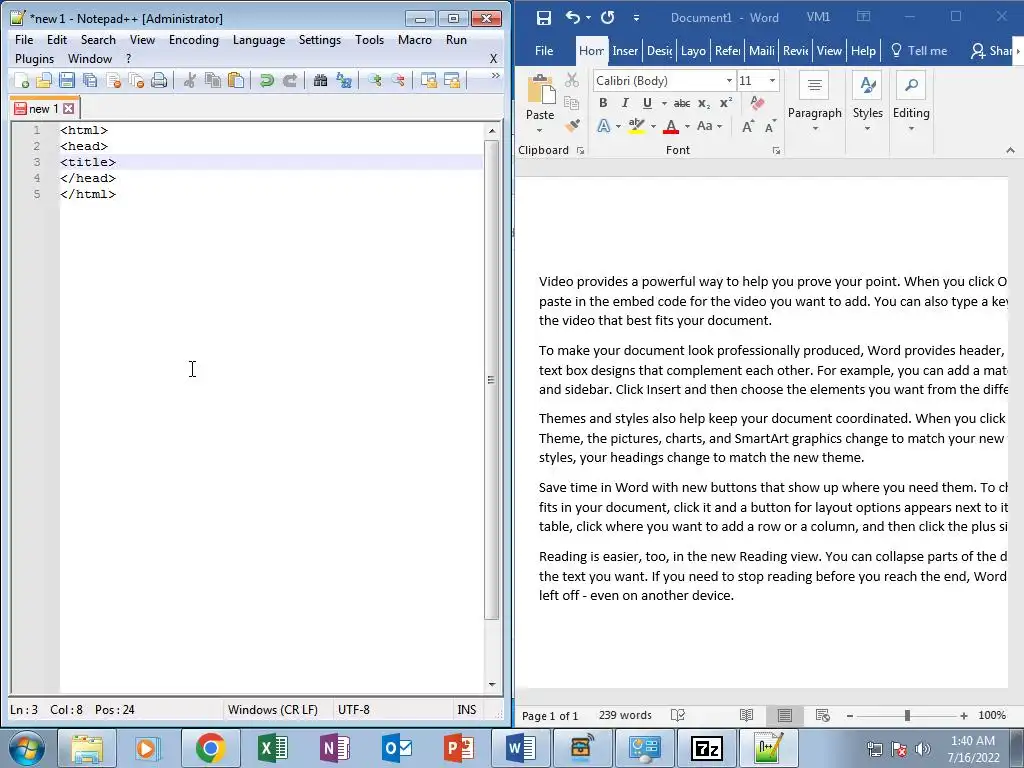Image resolution: width=1024 pixels, height=768 pixels.
Task: Open the font size dropdown showing 11
Action: tap(772, 80)
